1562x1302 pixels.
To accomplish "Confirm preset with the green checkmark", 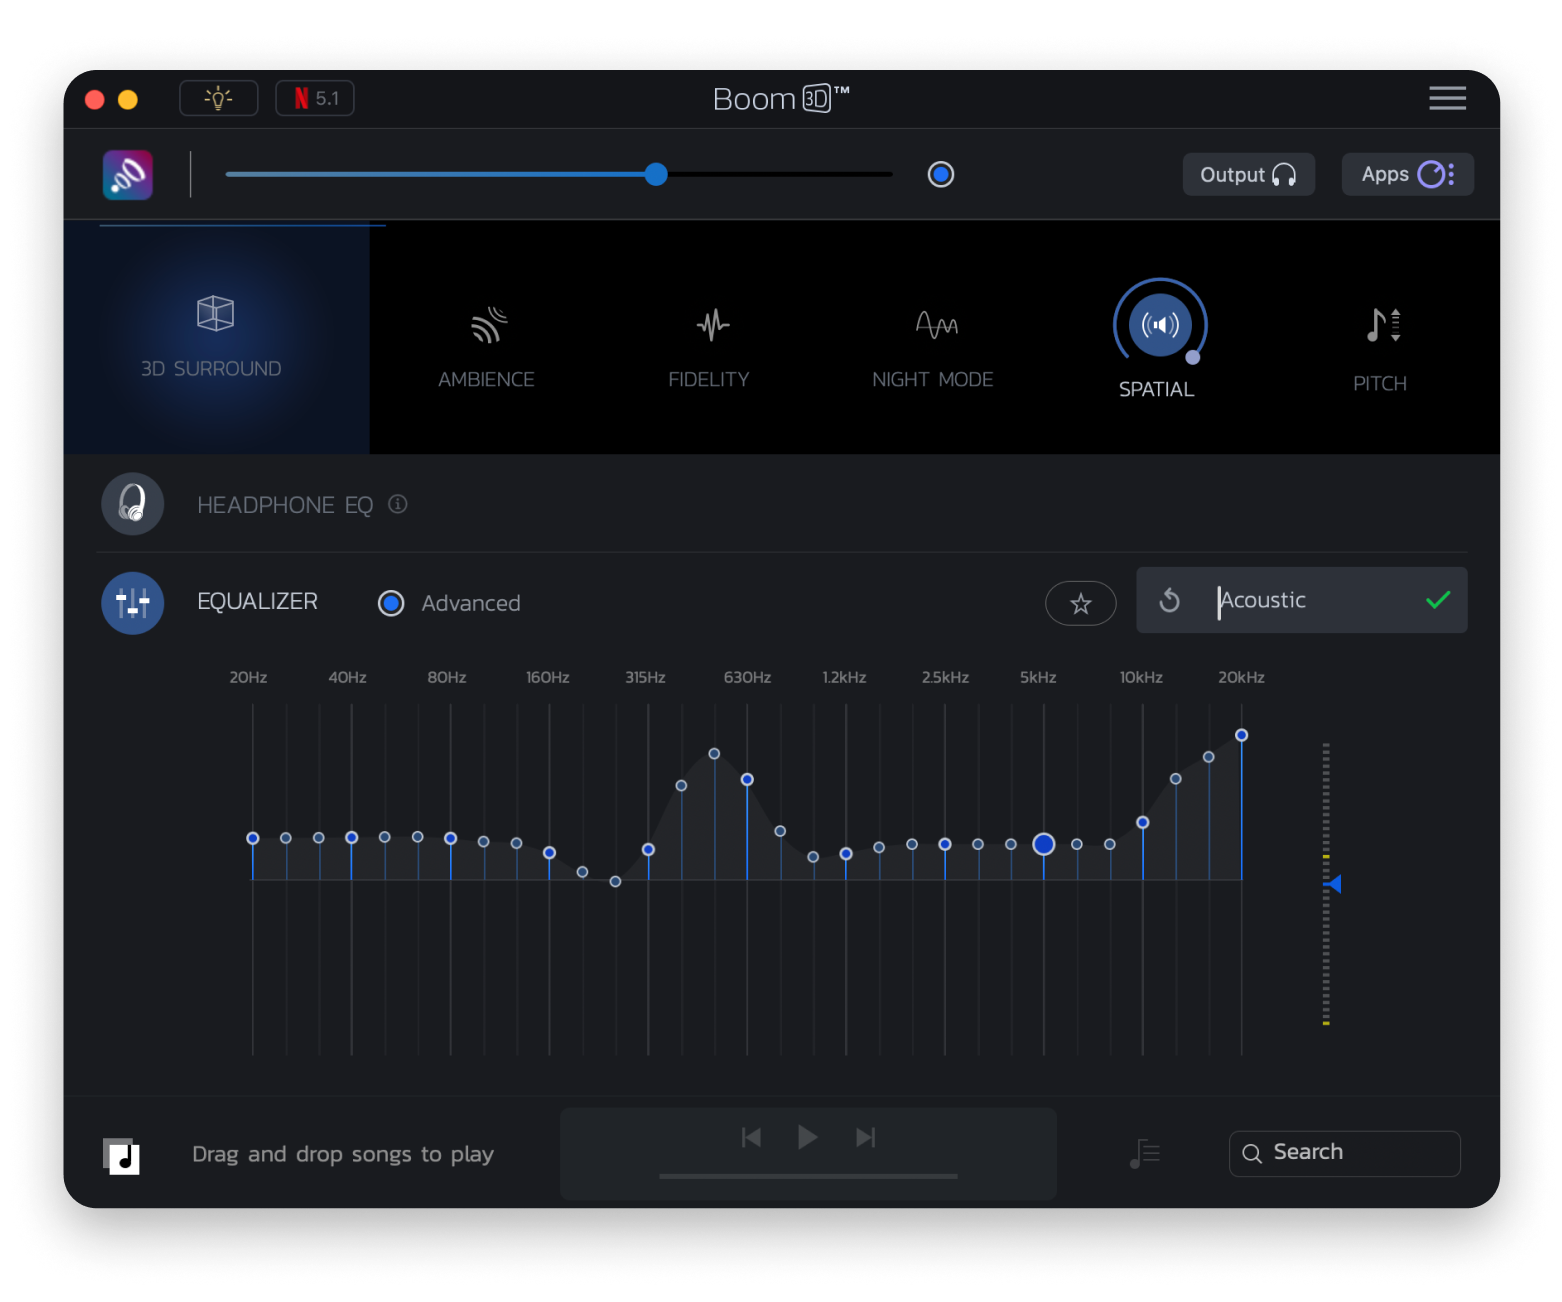I will coord(1438,600).
